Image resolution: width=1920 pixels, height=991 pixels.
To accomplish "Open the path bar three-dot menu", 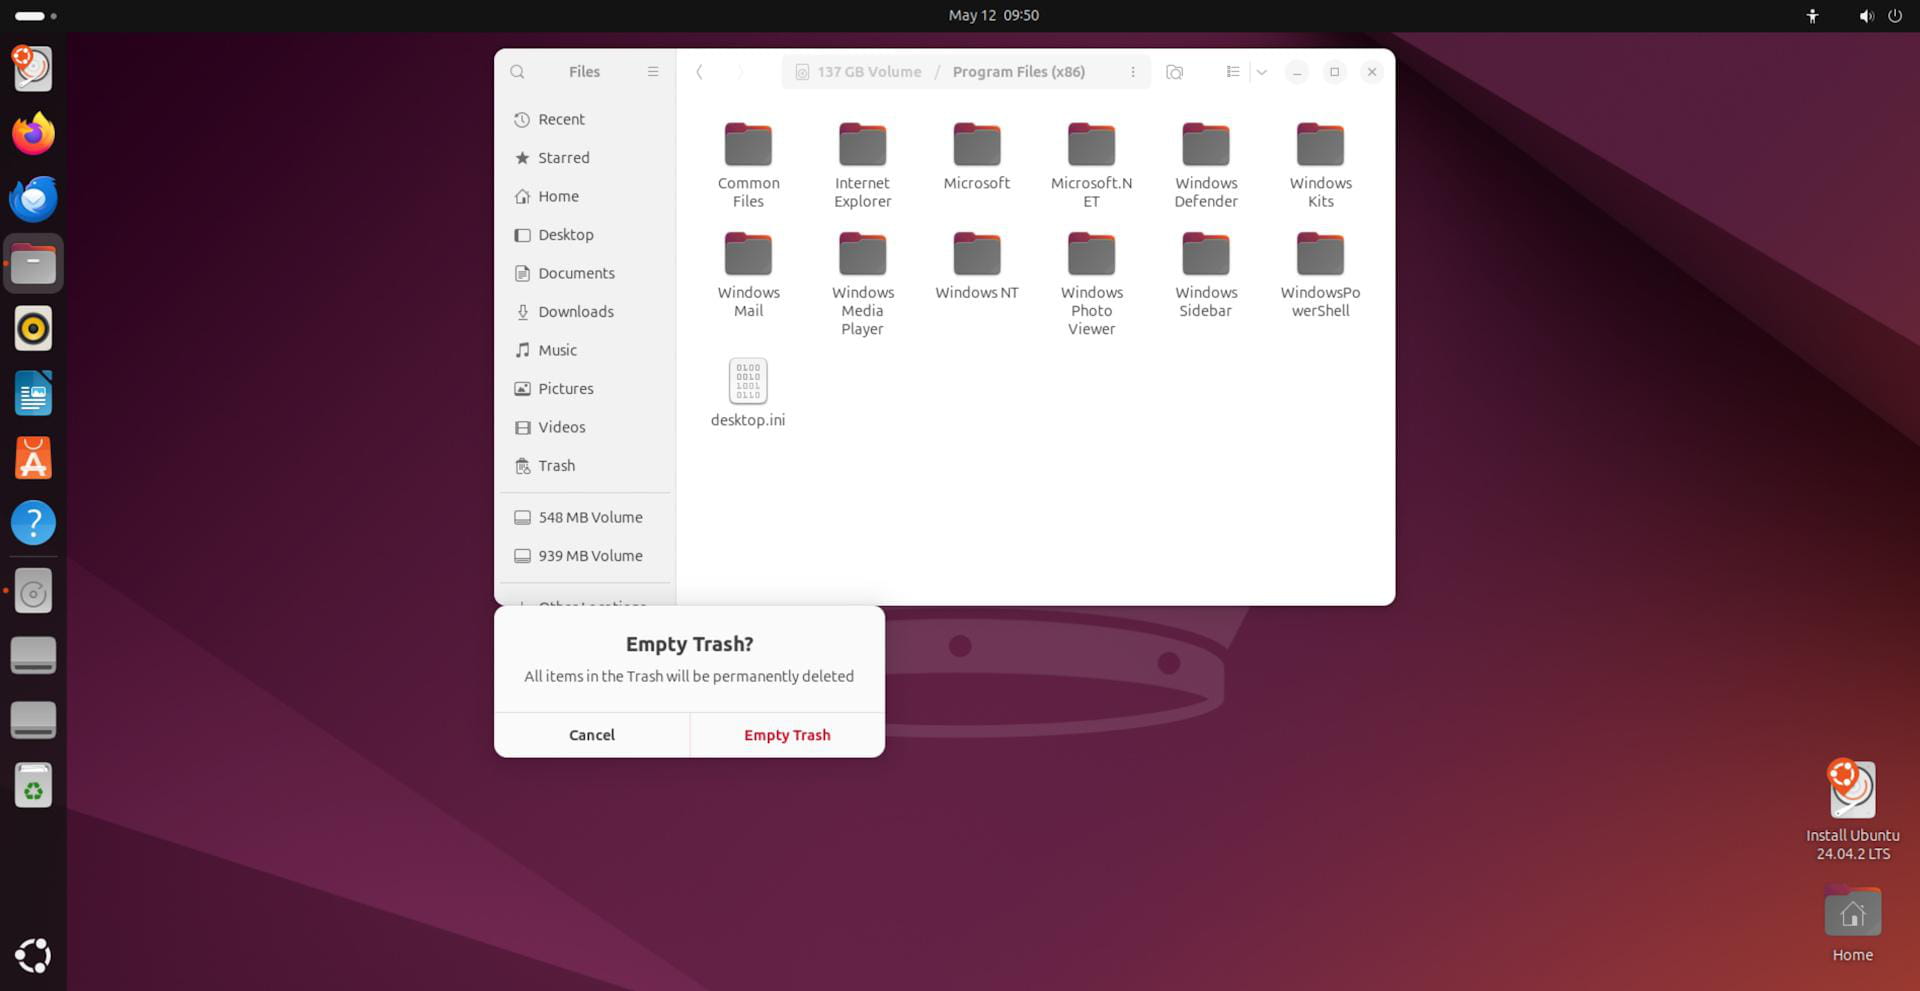I will (x=1132, y=72).
